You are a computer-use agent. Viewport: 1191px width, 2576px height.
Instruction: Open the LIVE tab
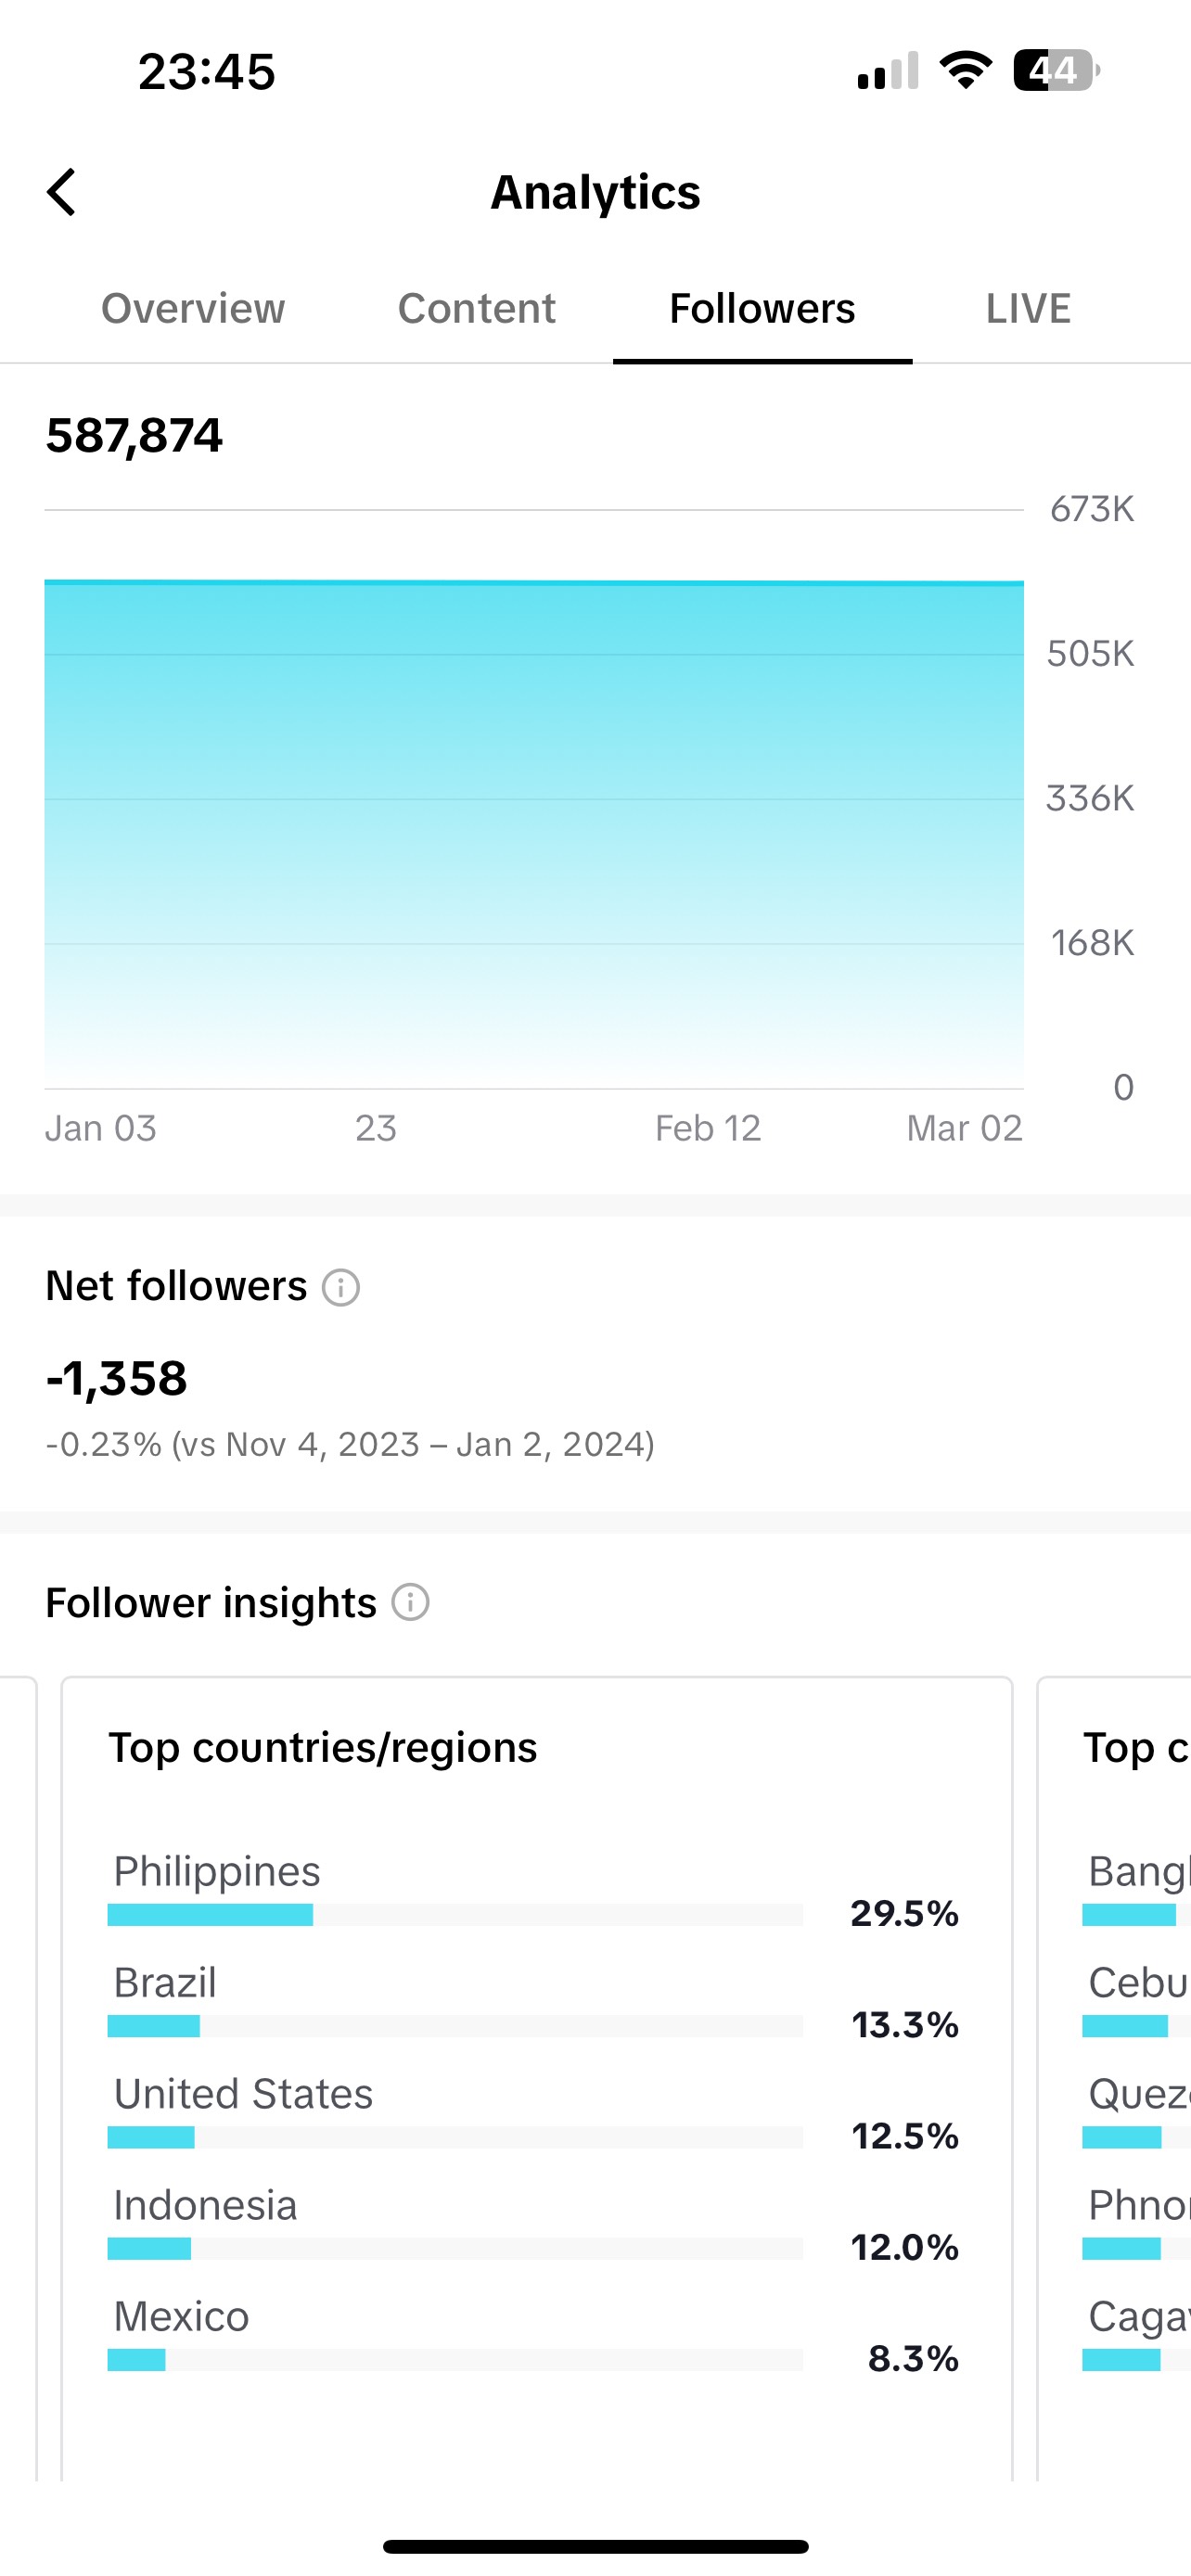pos(1028,308)
